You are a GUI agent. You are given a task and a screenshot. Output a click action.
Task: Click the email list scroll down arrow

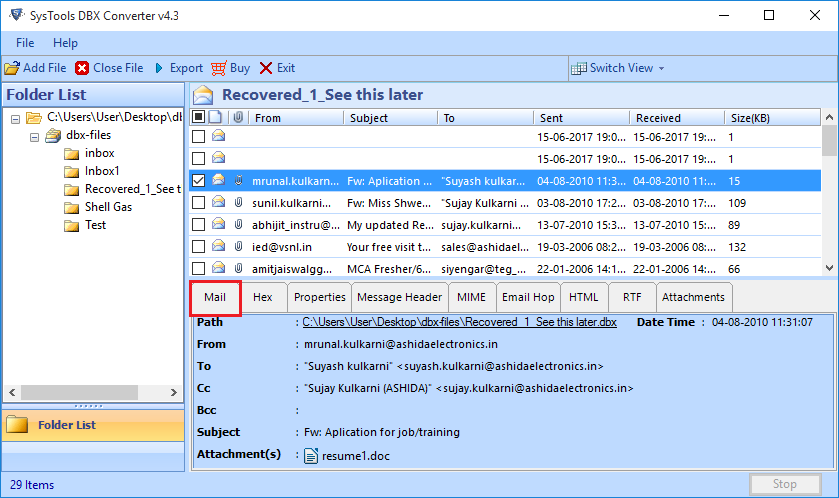(829, 267)
